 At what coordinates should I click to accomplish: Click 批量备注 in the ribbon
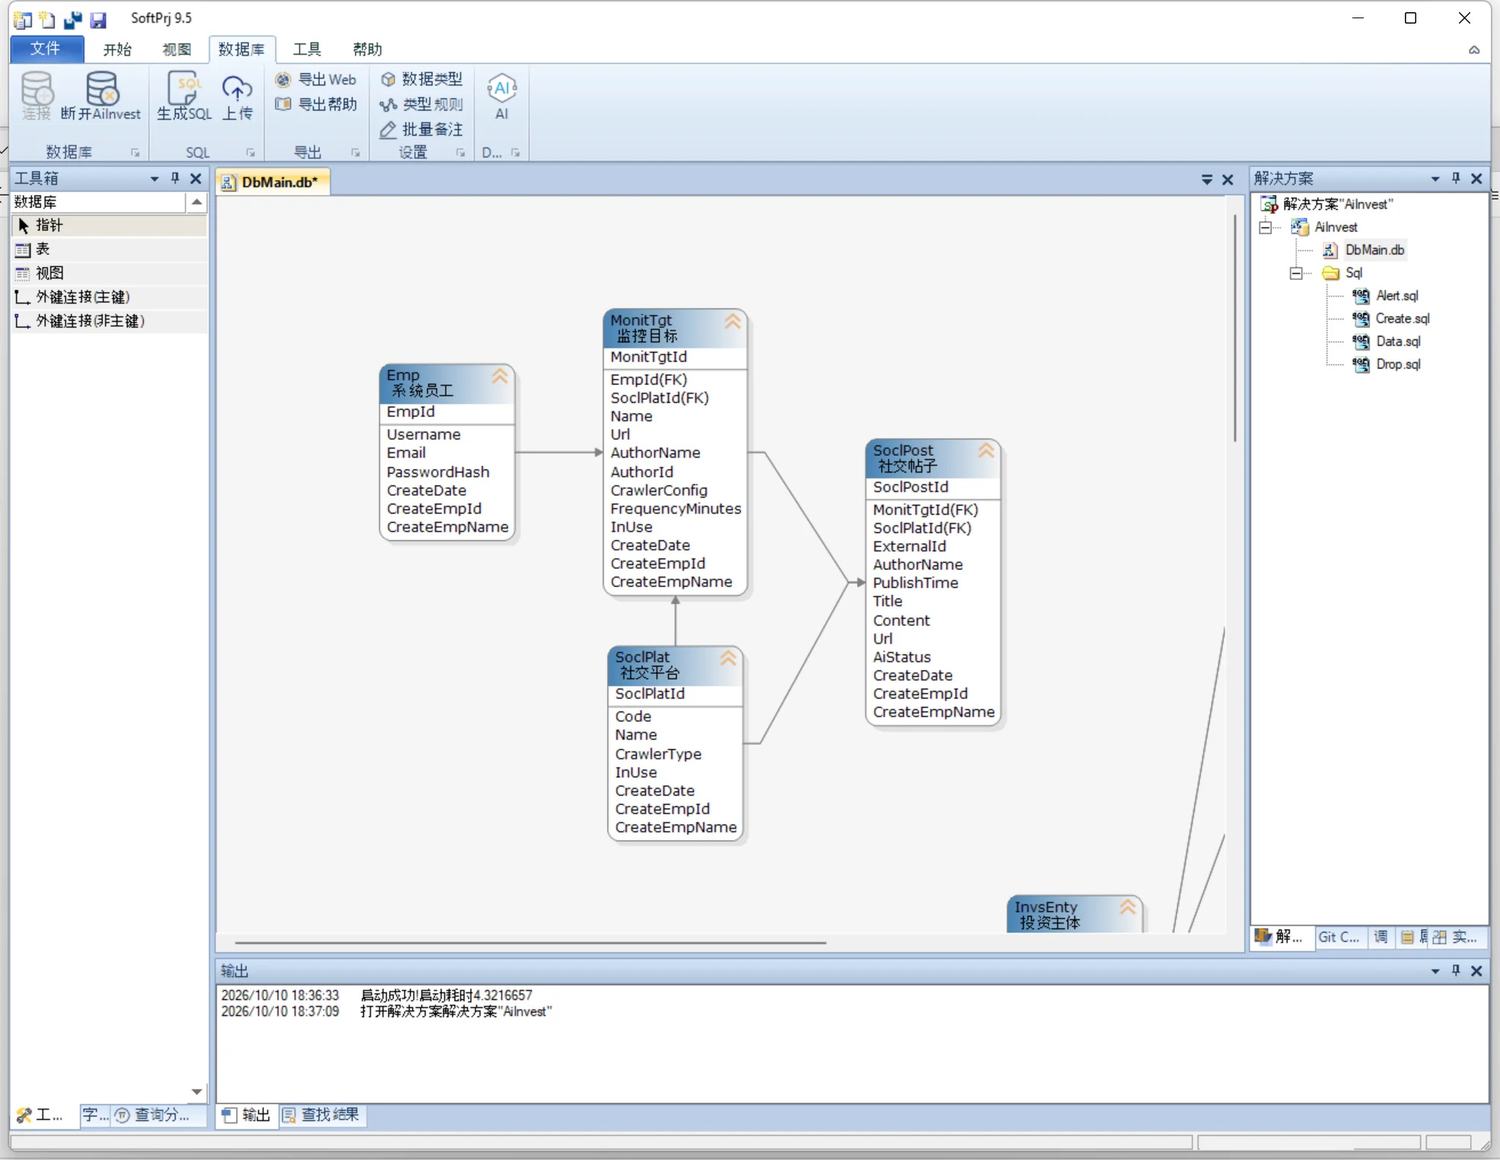pos(421,130)
